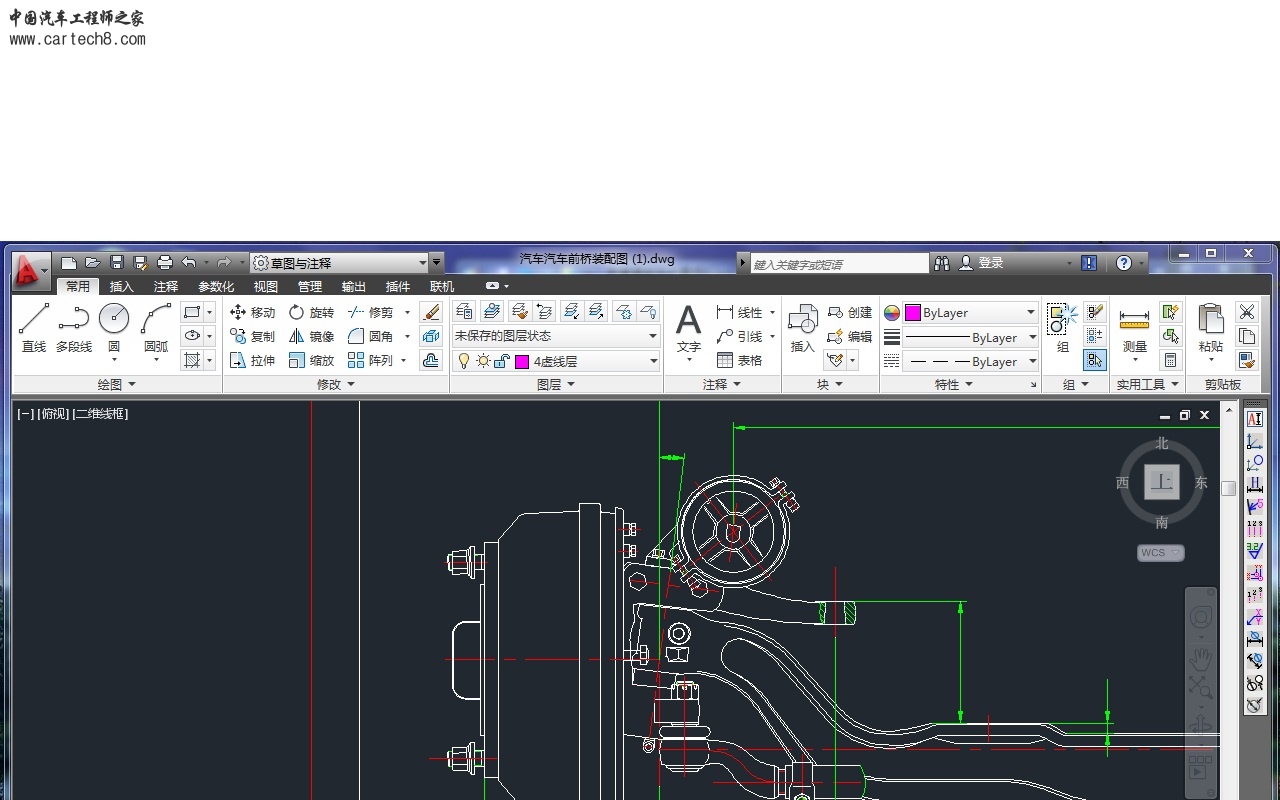Click the keyword search input field
Screen dimensions: 1280x800
coord(840,264)
